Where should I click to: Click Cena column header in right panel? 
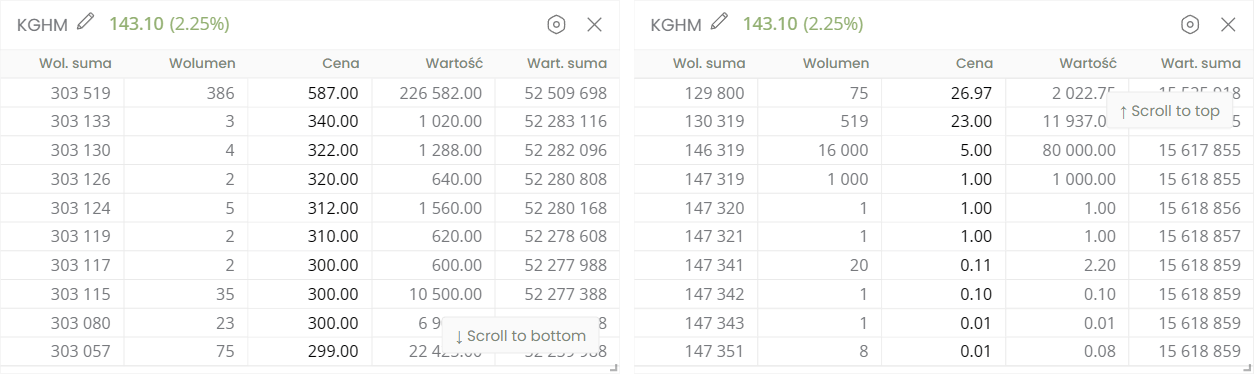point(974,63)
